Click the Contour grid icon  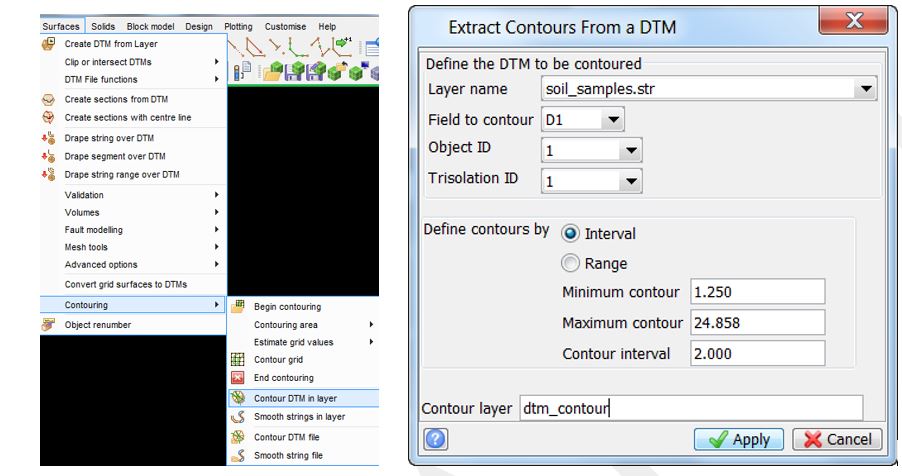[x=238, y=360]
